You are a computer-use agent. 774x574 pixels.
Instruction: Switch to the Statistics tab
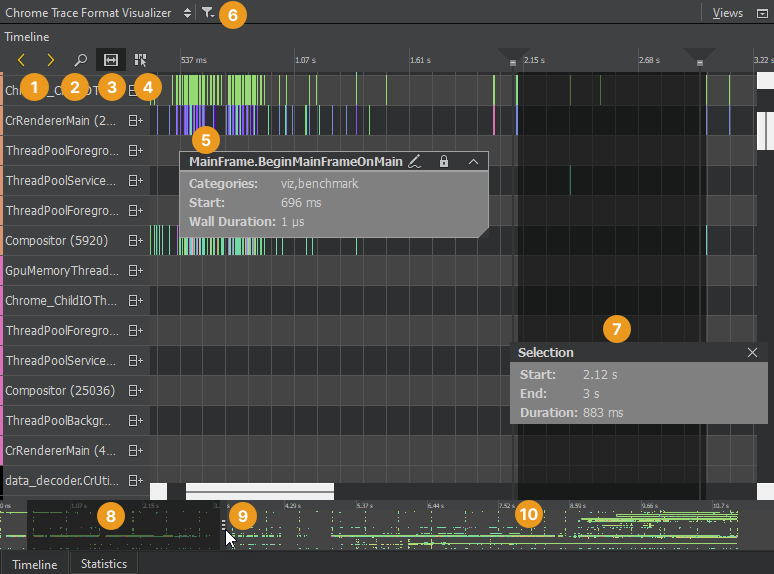pos(104,564)
